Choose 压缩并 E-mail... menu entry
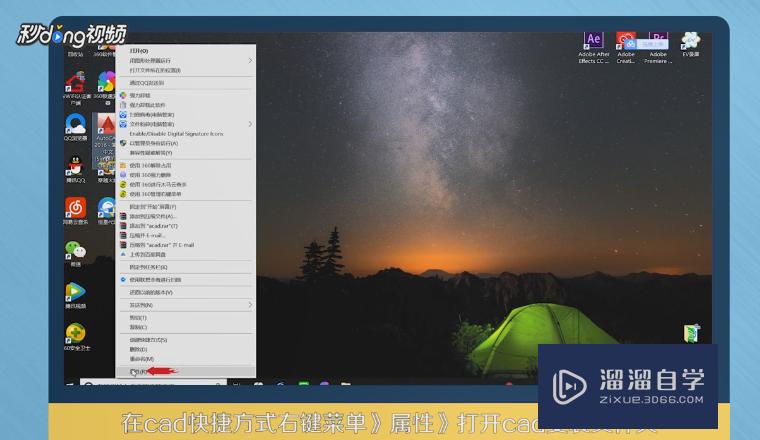The image size is (760, 440). (x=186, y=236)
